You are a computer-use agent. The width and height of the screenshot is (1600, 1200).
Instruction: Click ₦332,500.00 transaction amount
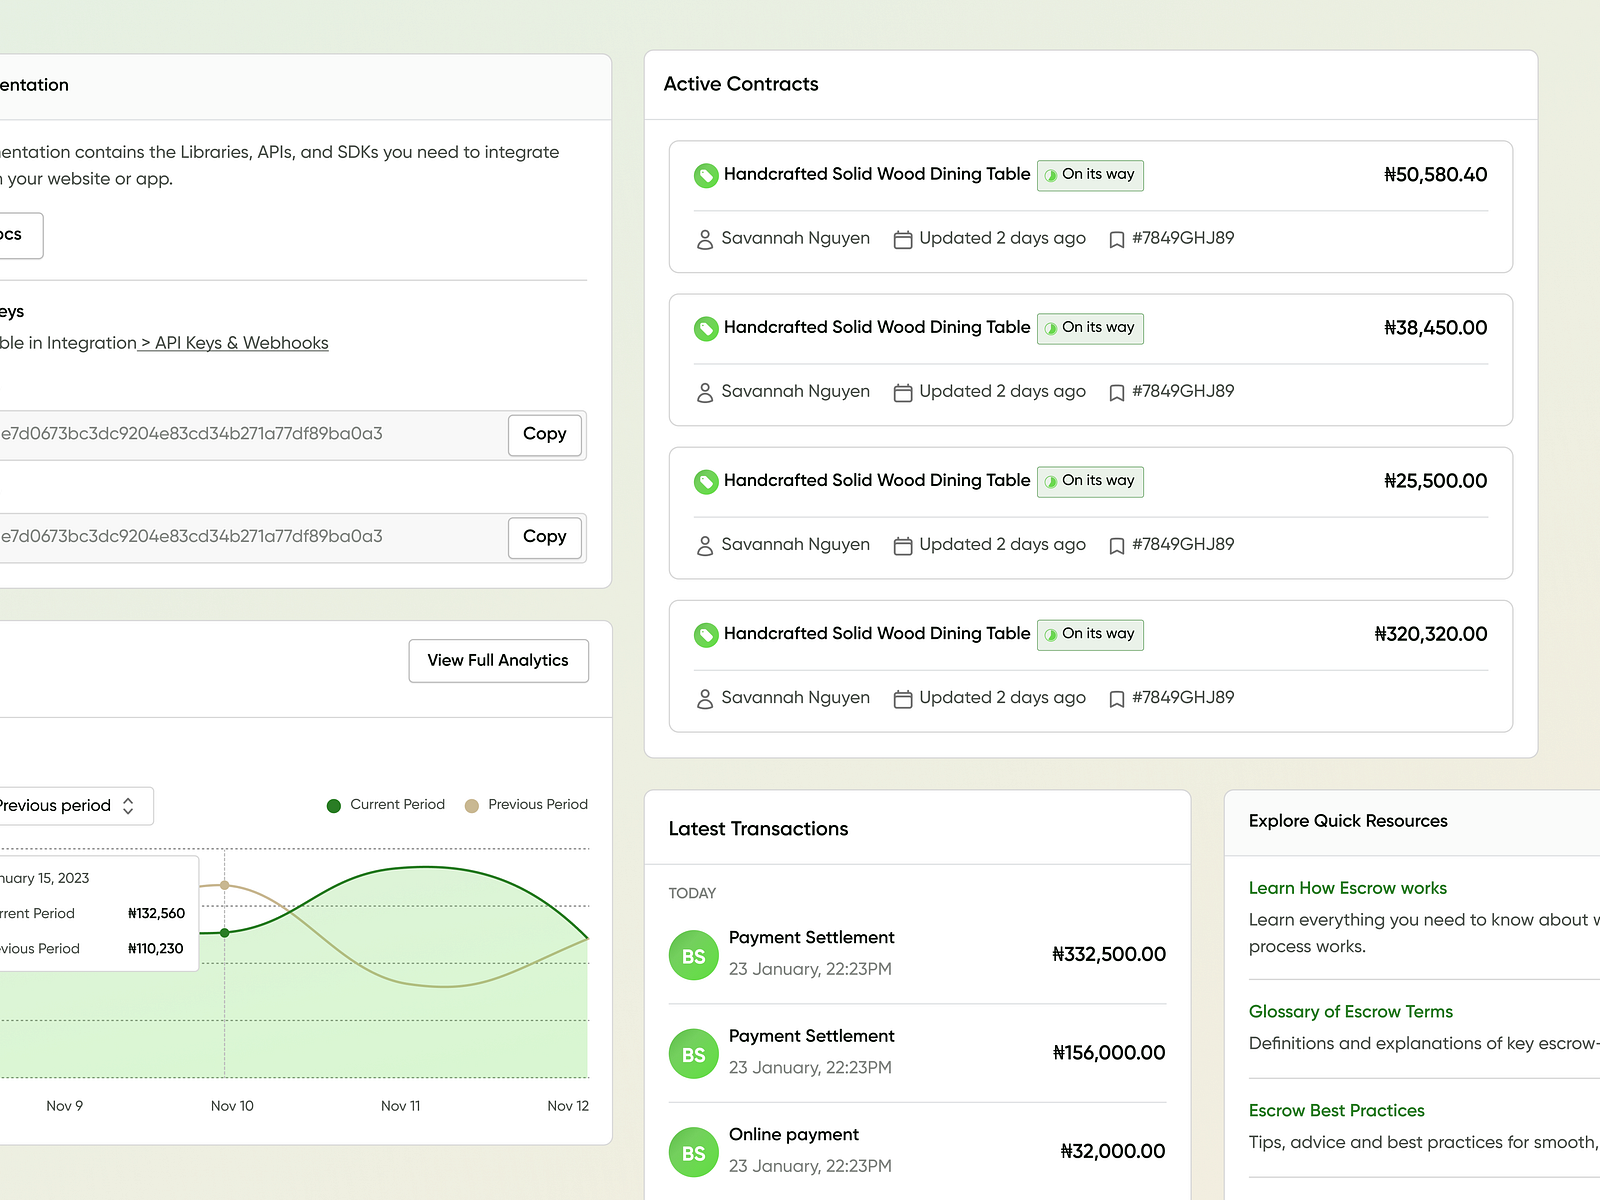pos(1109,955)
